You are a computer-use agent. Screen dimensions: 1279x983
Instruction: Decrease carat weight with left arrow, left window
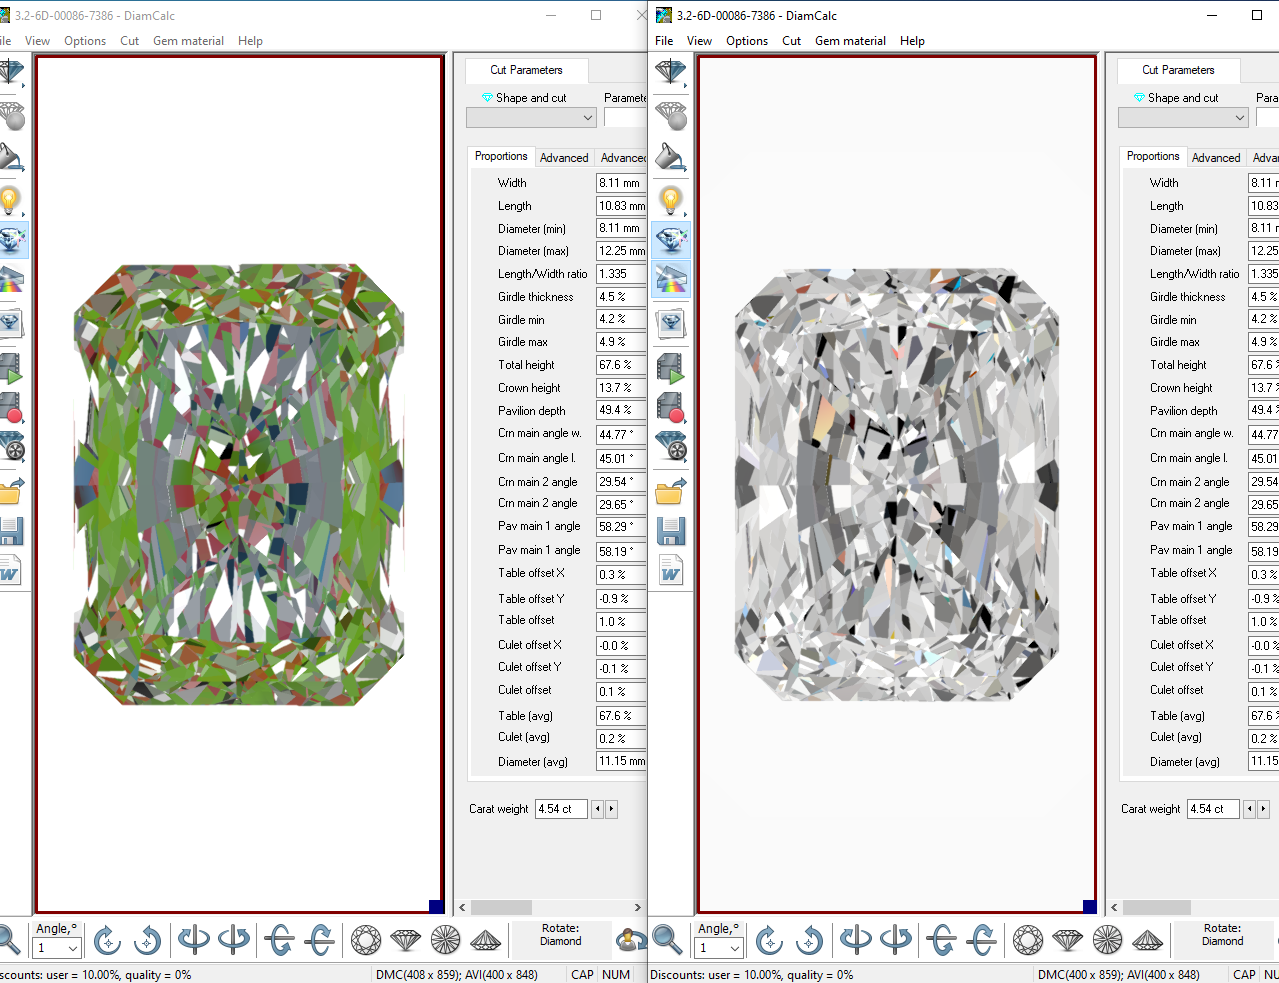click(x=598, y=809)
